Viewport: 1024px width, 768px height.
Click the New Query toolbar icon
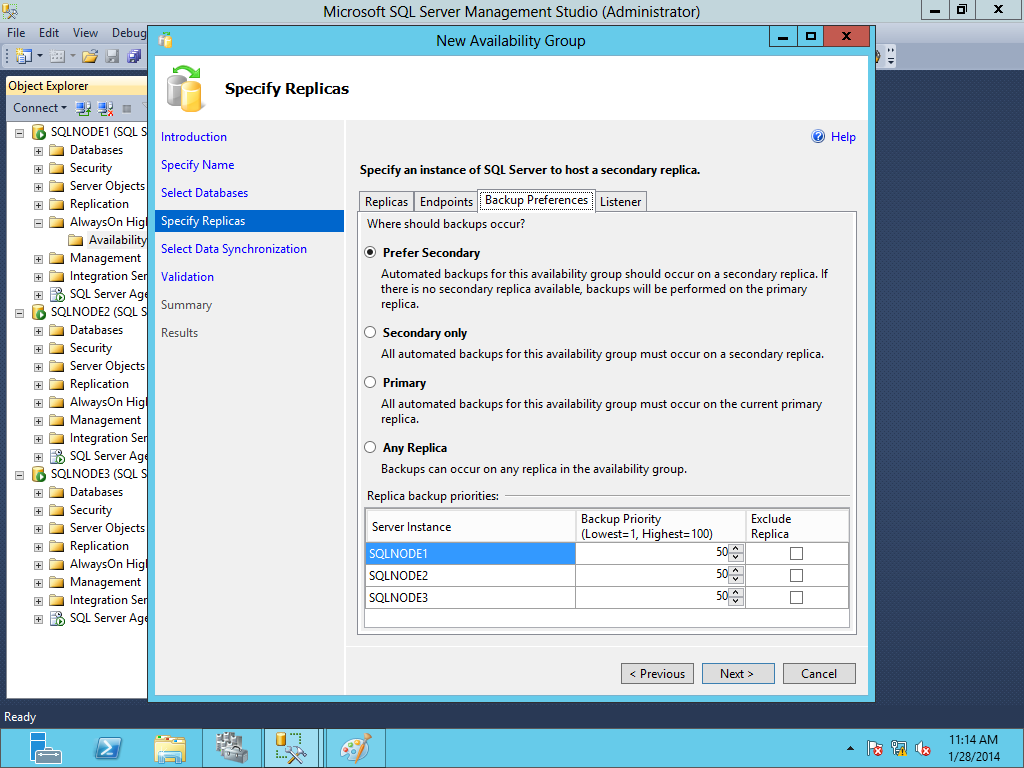pyautogui.click(x=24, y=56)
